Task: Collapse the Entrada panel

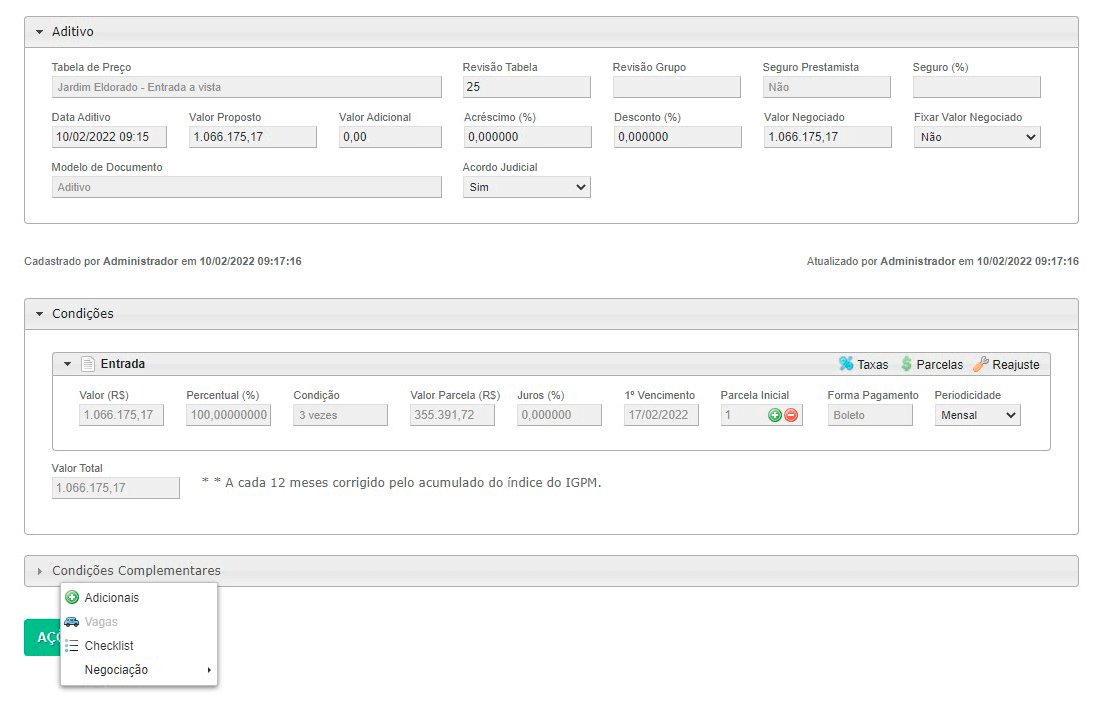Action: 68,364
